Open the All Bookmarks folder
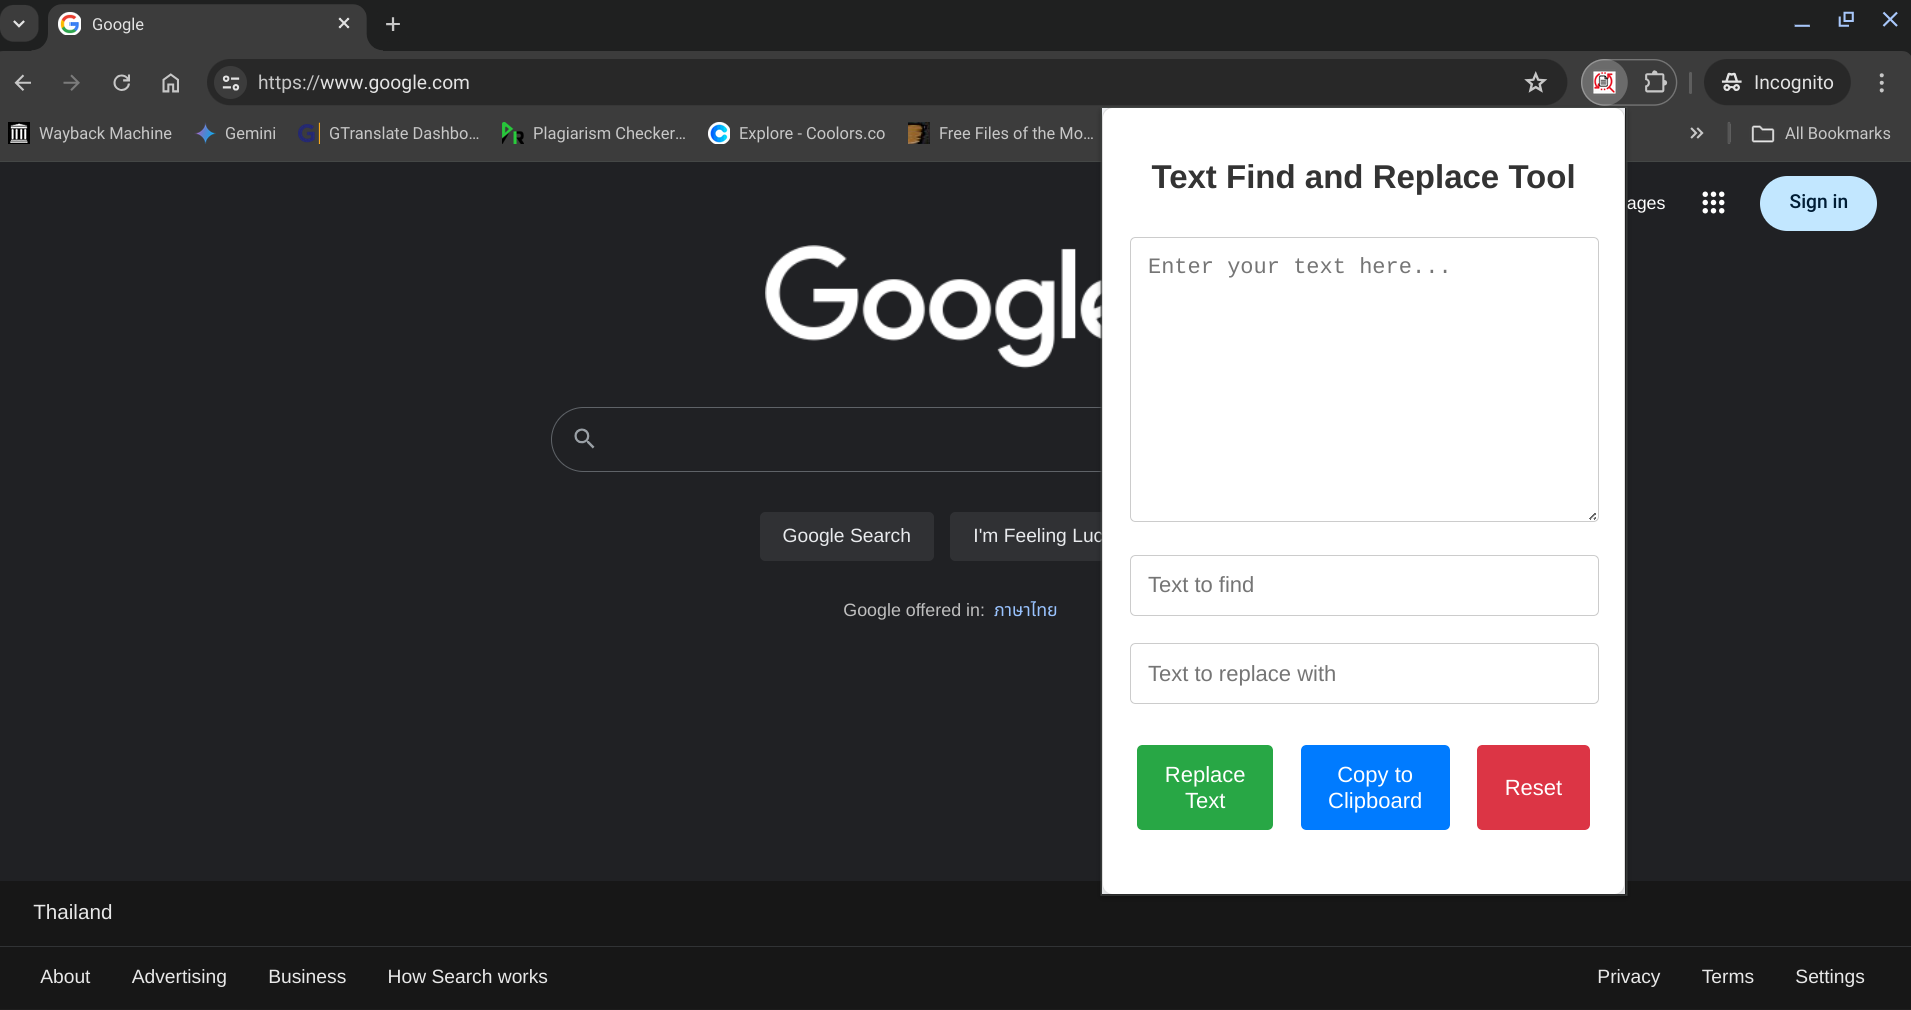 1821,133
